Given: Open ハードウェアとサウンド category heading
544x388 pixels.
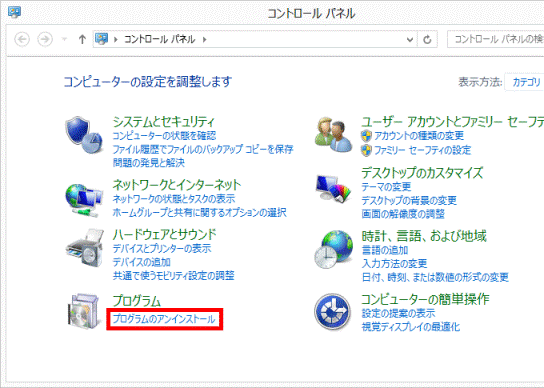Looking at the screenshot, I should 164,235.
